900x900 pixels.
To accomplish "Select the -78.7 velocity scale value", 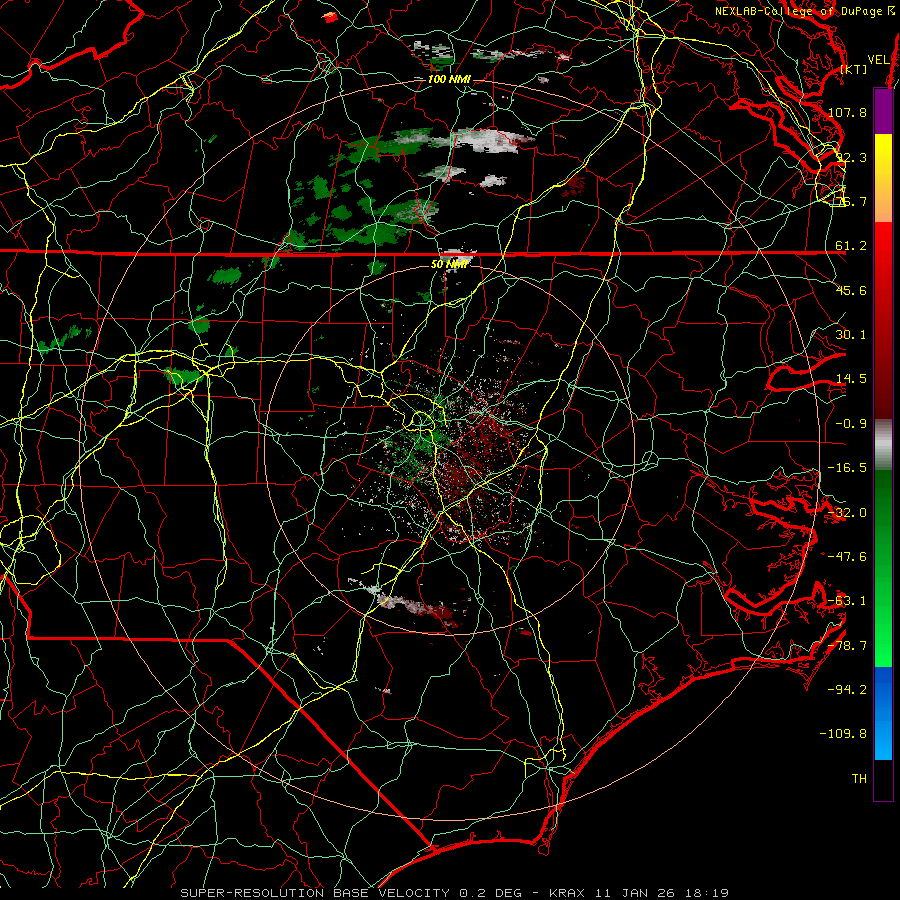I will pos(847,646).
